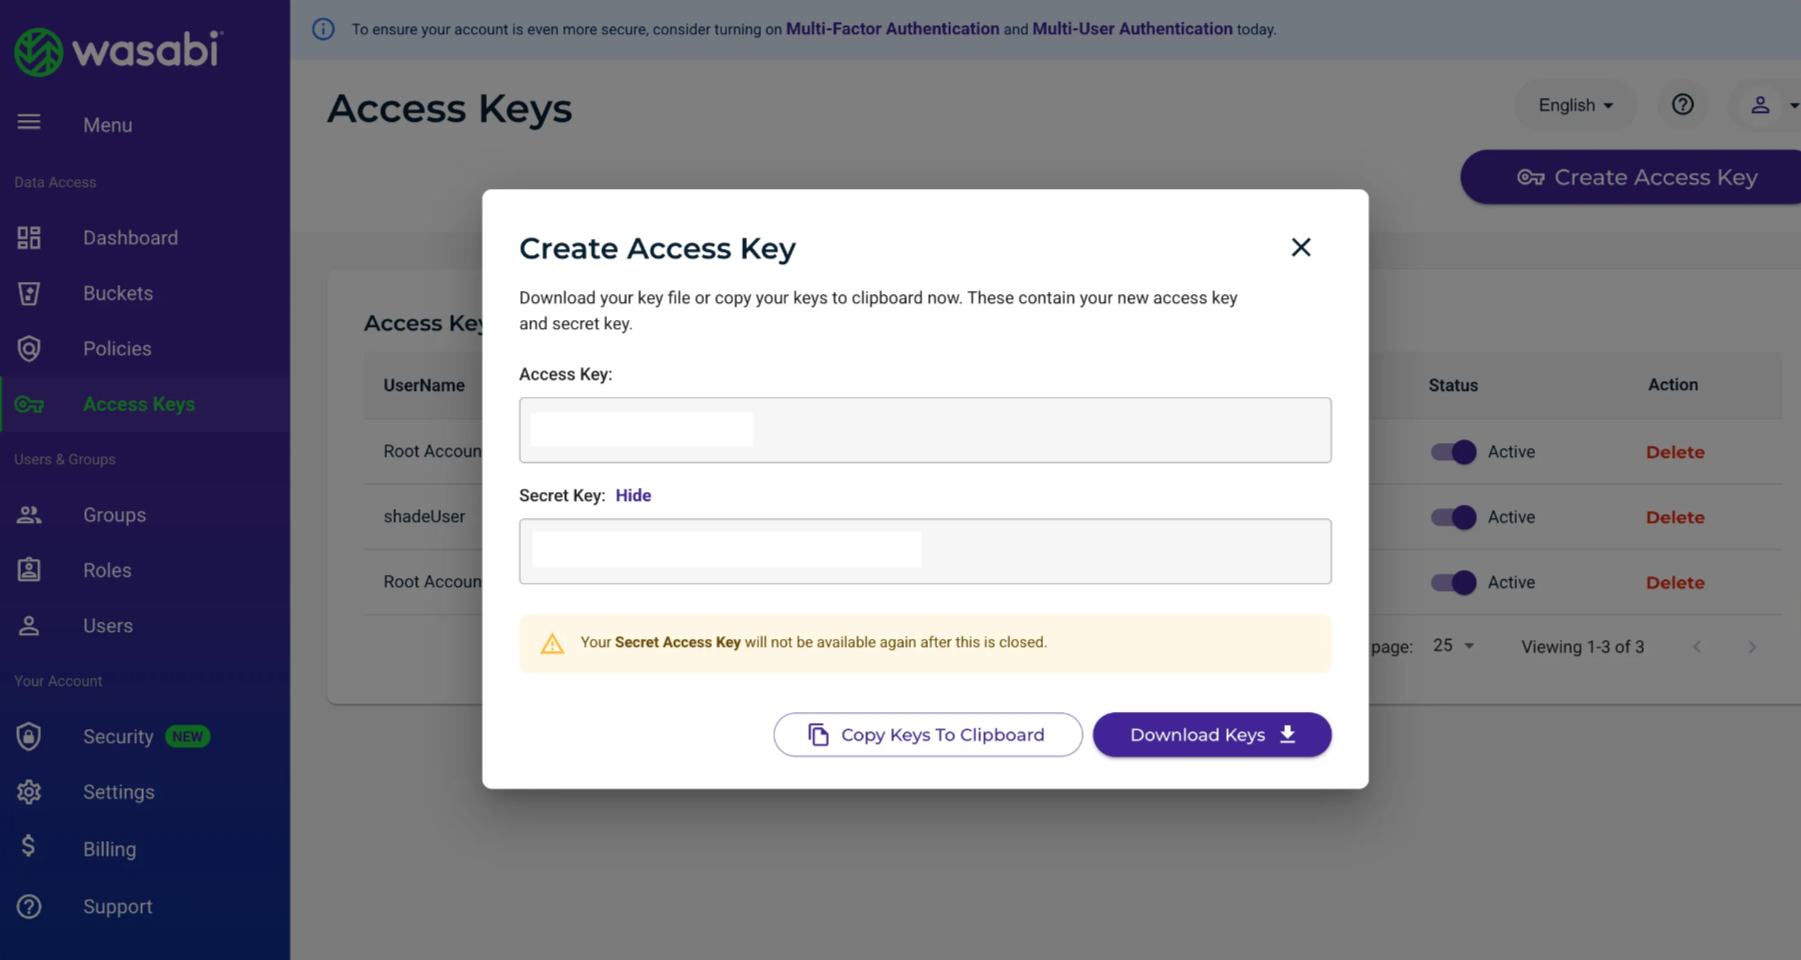1801x960 pixels.
Task: Click the Buckets bucket icon
Action: 29,294
